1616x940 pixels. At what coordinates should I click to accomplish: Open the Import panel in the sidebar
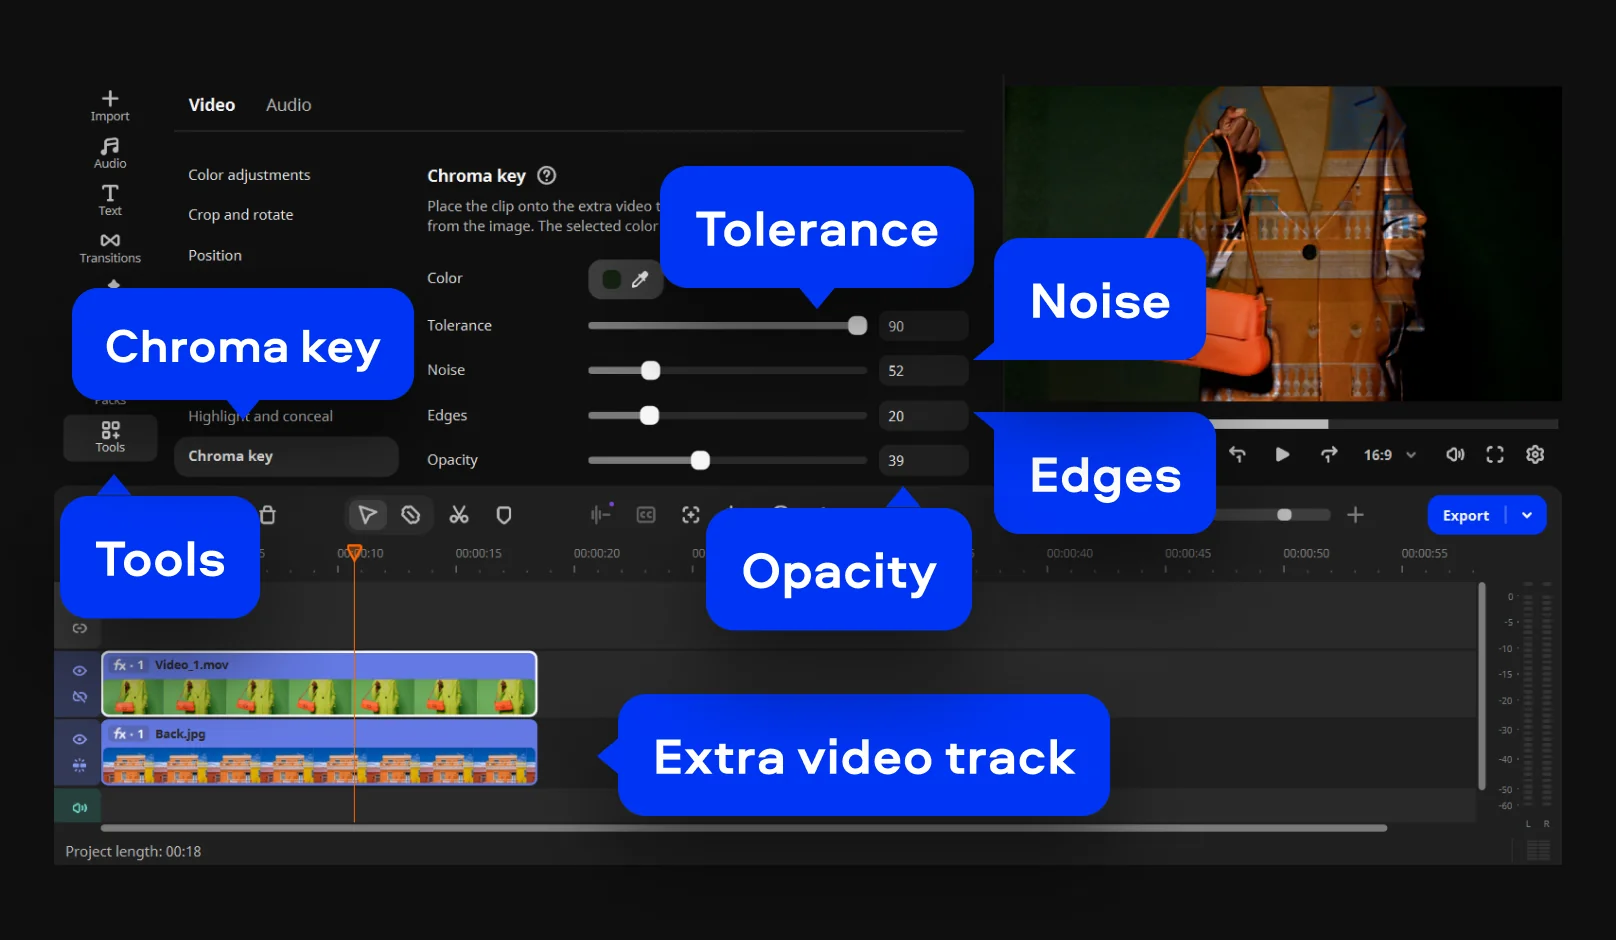click(110, 106)
